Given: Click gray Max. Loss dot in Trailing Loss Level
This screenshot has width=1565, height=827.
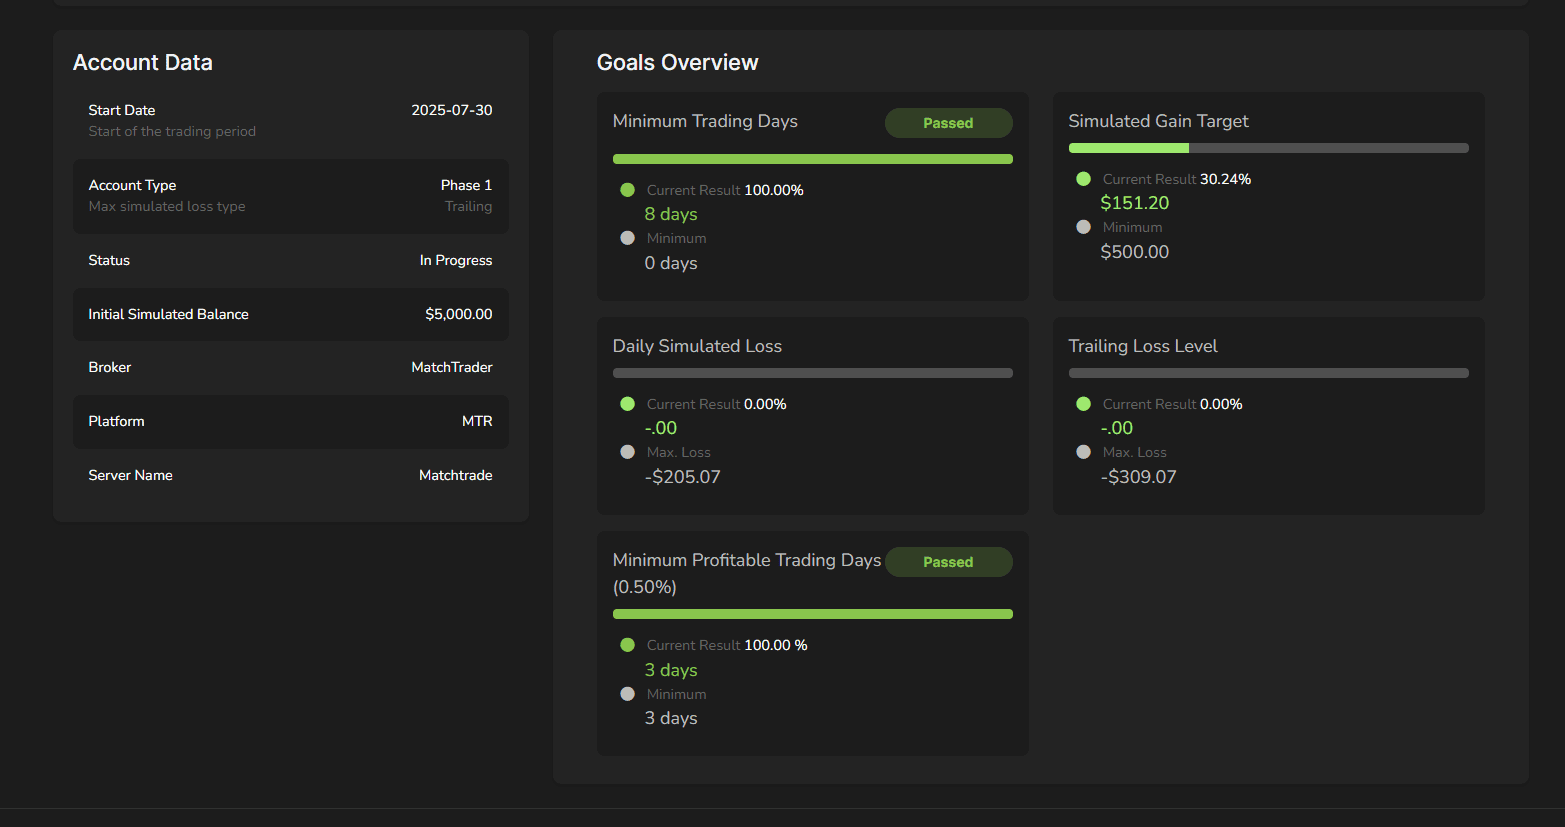Looking at the screenshot, I should (x=1083, y=452).
